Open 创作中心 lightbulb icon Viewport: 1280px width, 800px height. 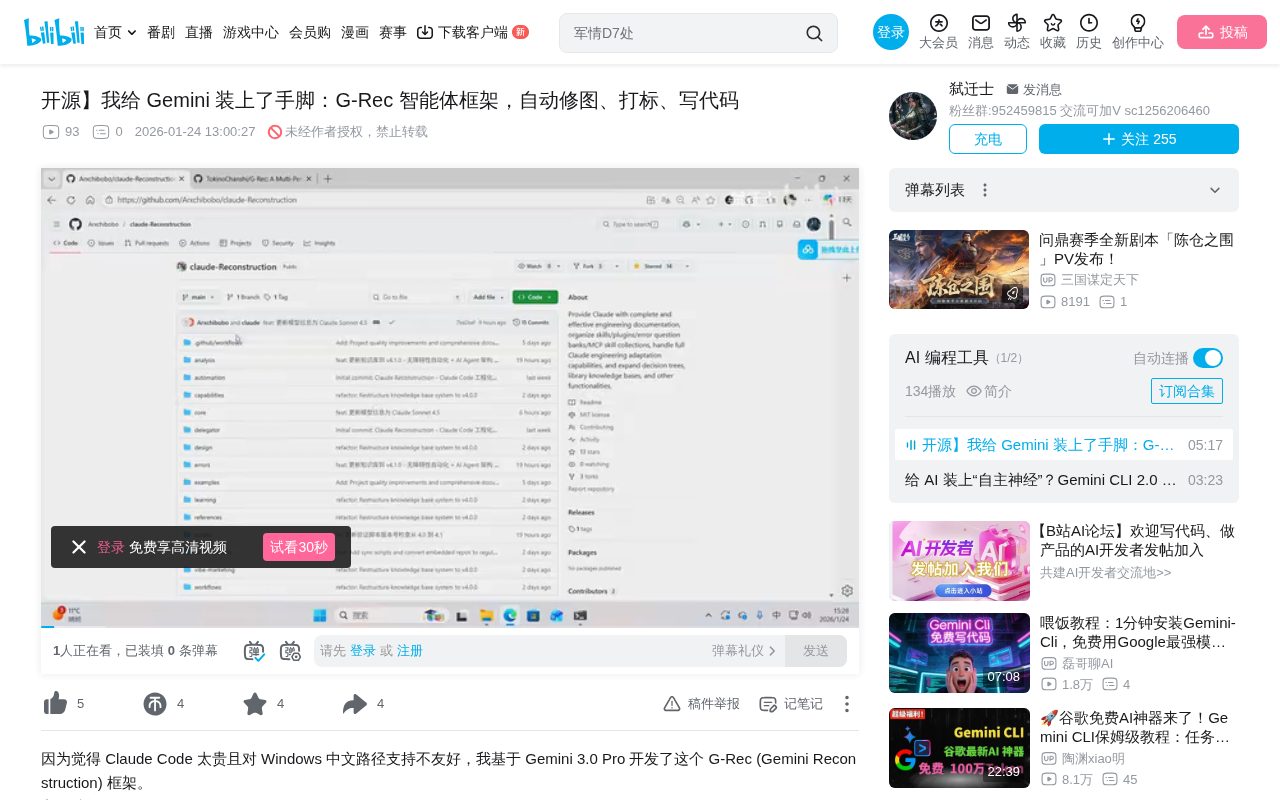click(1138, 32)
